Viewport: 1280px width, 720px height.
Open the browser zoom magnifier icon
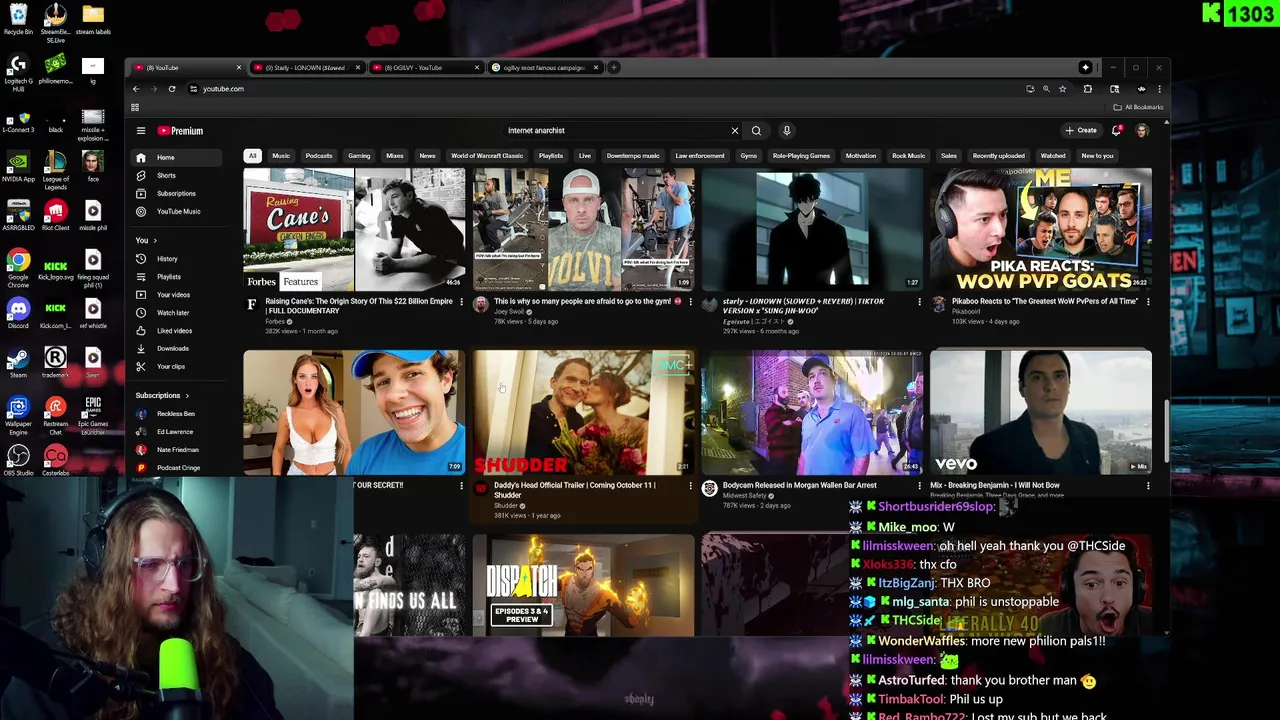click(x=1046, y=89)
